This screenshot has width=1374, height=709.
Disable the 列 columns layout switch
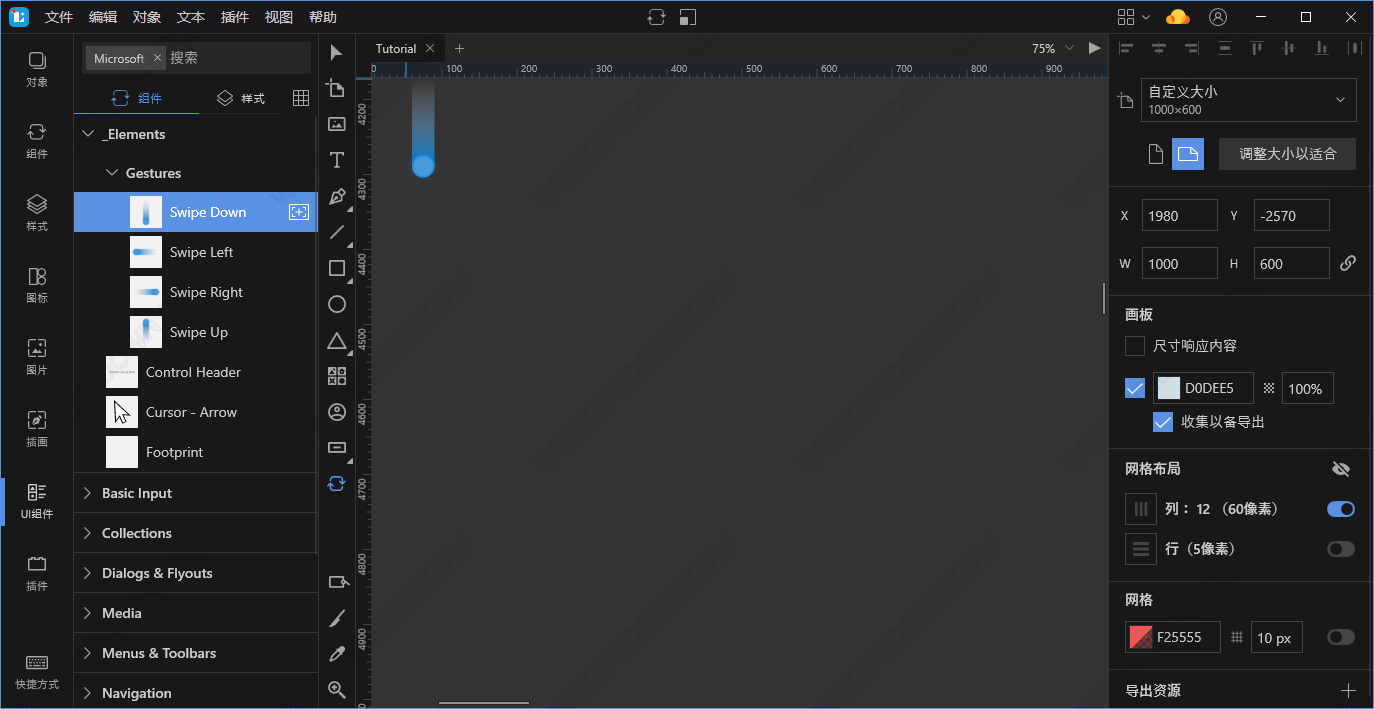click(1341, 509)
